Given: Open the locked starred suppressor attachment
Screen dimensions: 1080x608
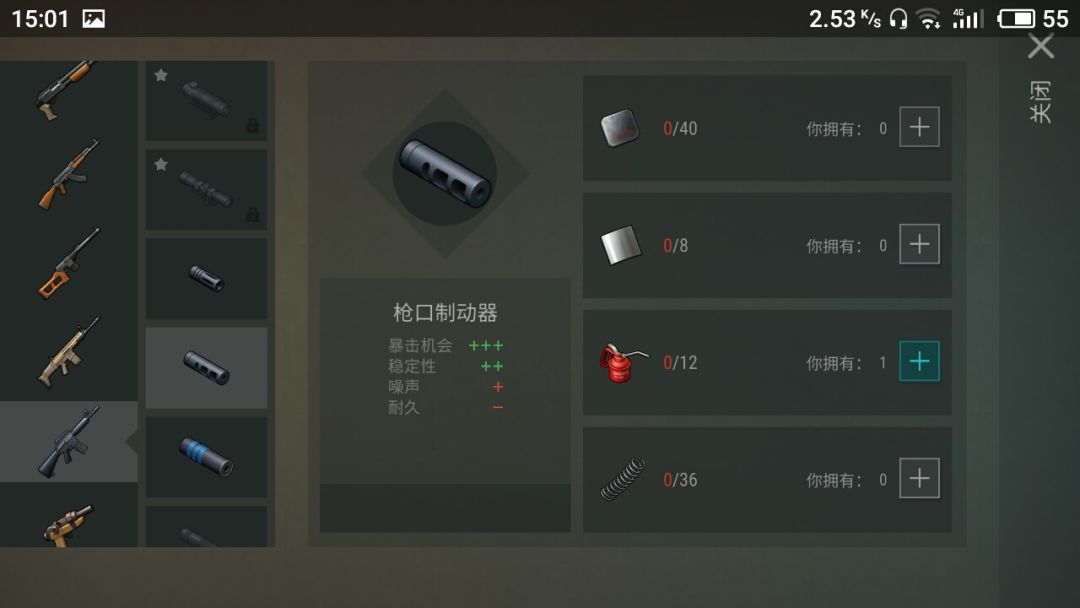Looking at the screenshot, I should pyautogui.click(x=207, y=101).
